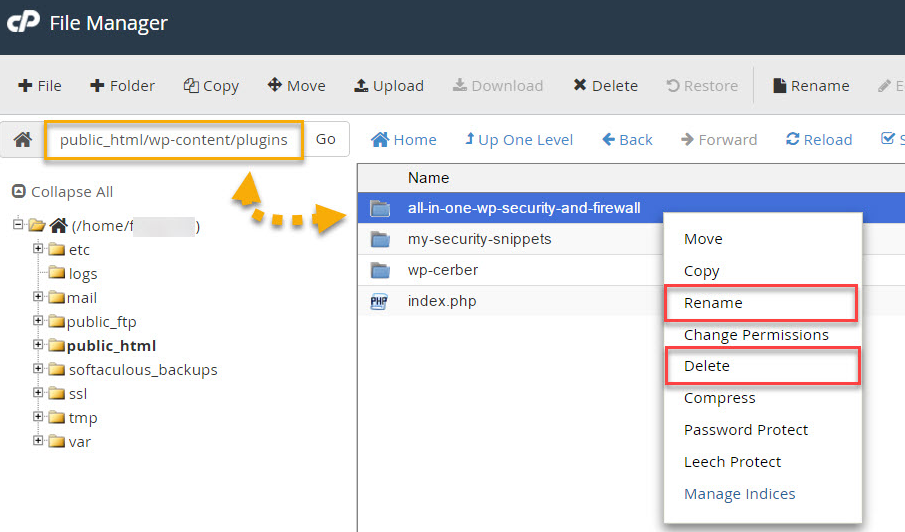Navigate to Home in the navigation bar
This screenshot has width=905, height=532.
[x=403, y=140]
